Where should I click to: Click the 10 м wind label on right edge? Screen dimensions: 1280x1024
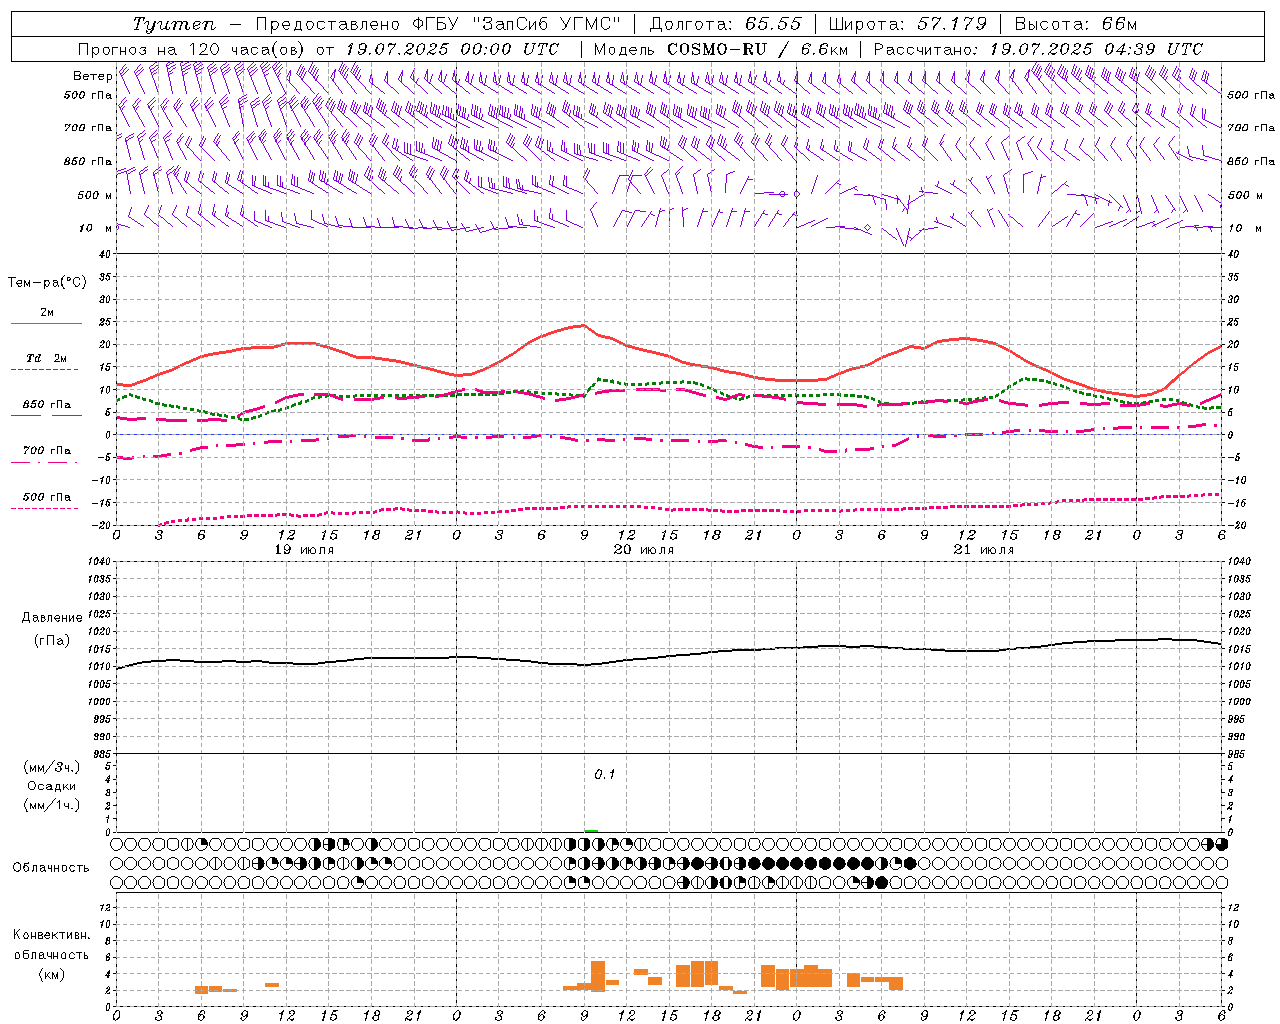click(1246, 228)
